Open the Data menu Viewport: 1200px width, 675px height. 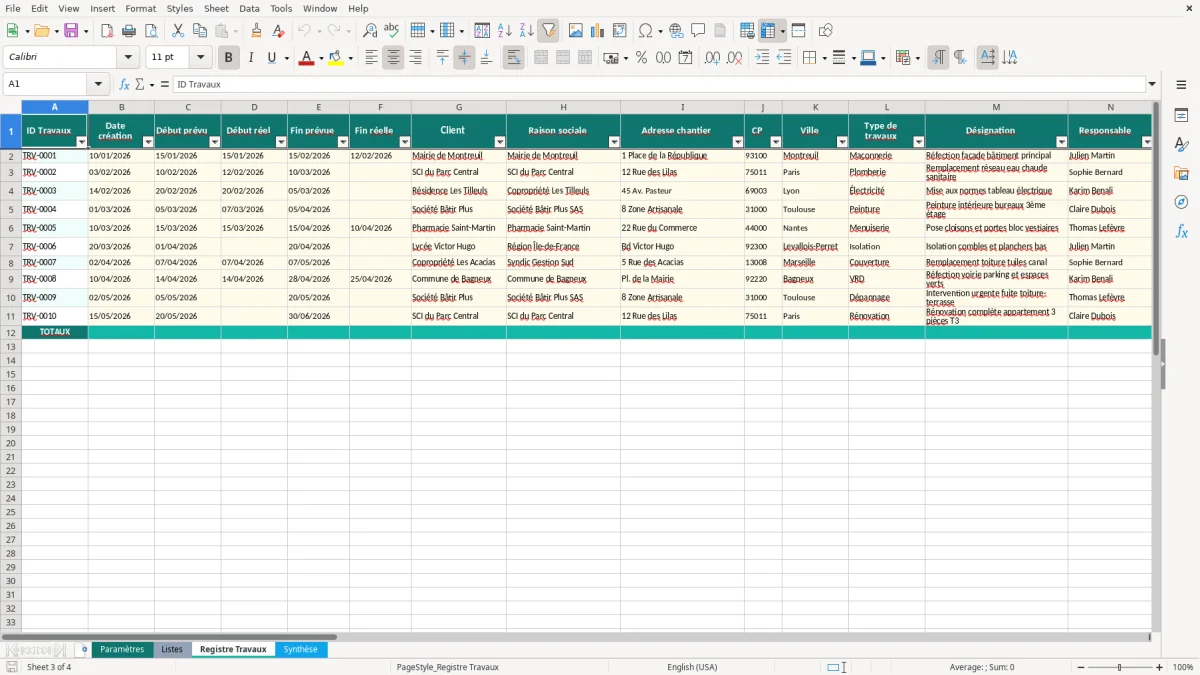coord(249,8)
